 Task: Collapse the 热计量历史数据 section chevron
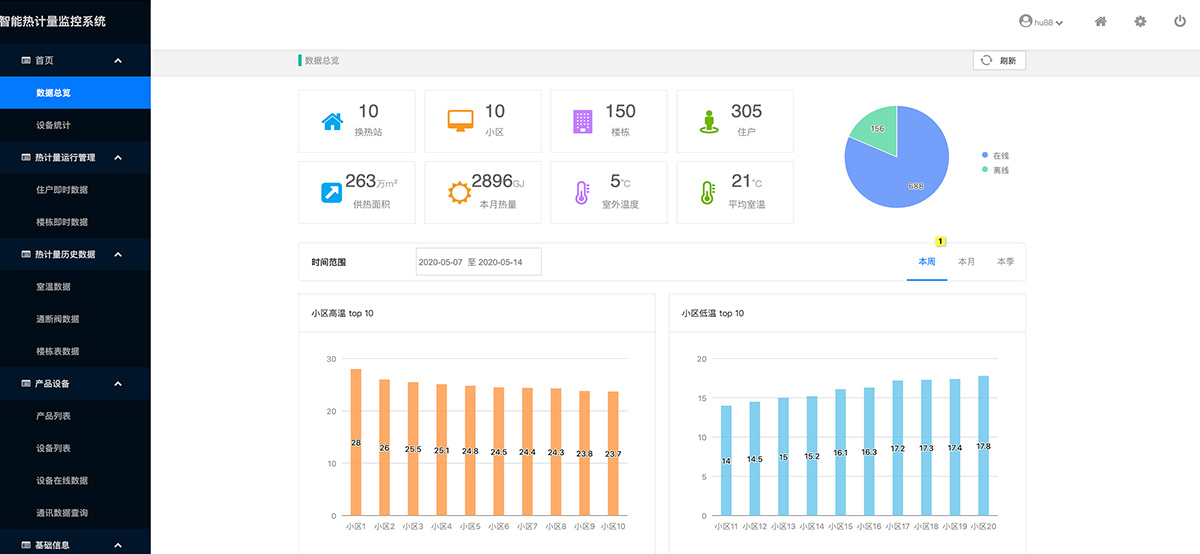tap(118, 254)
